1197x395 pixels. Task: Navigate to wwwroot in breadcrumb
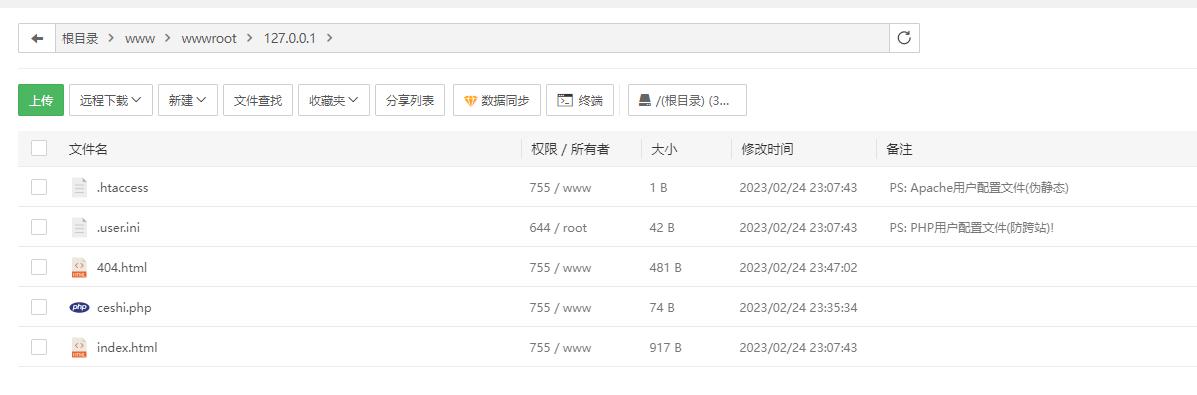click(209, 38)
